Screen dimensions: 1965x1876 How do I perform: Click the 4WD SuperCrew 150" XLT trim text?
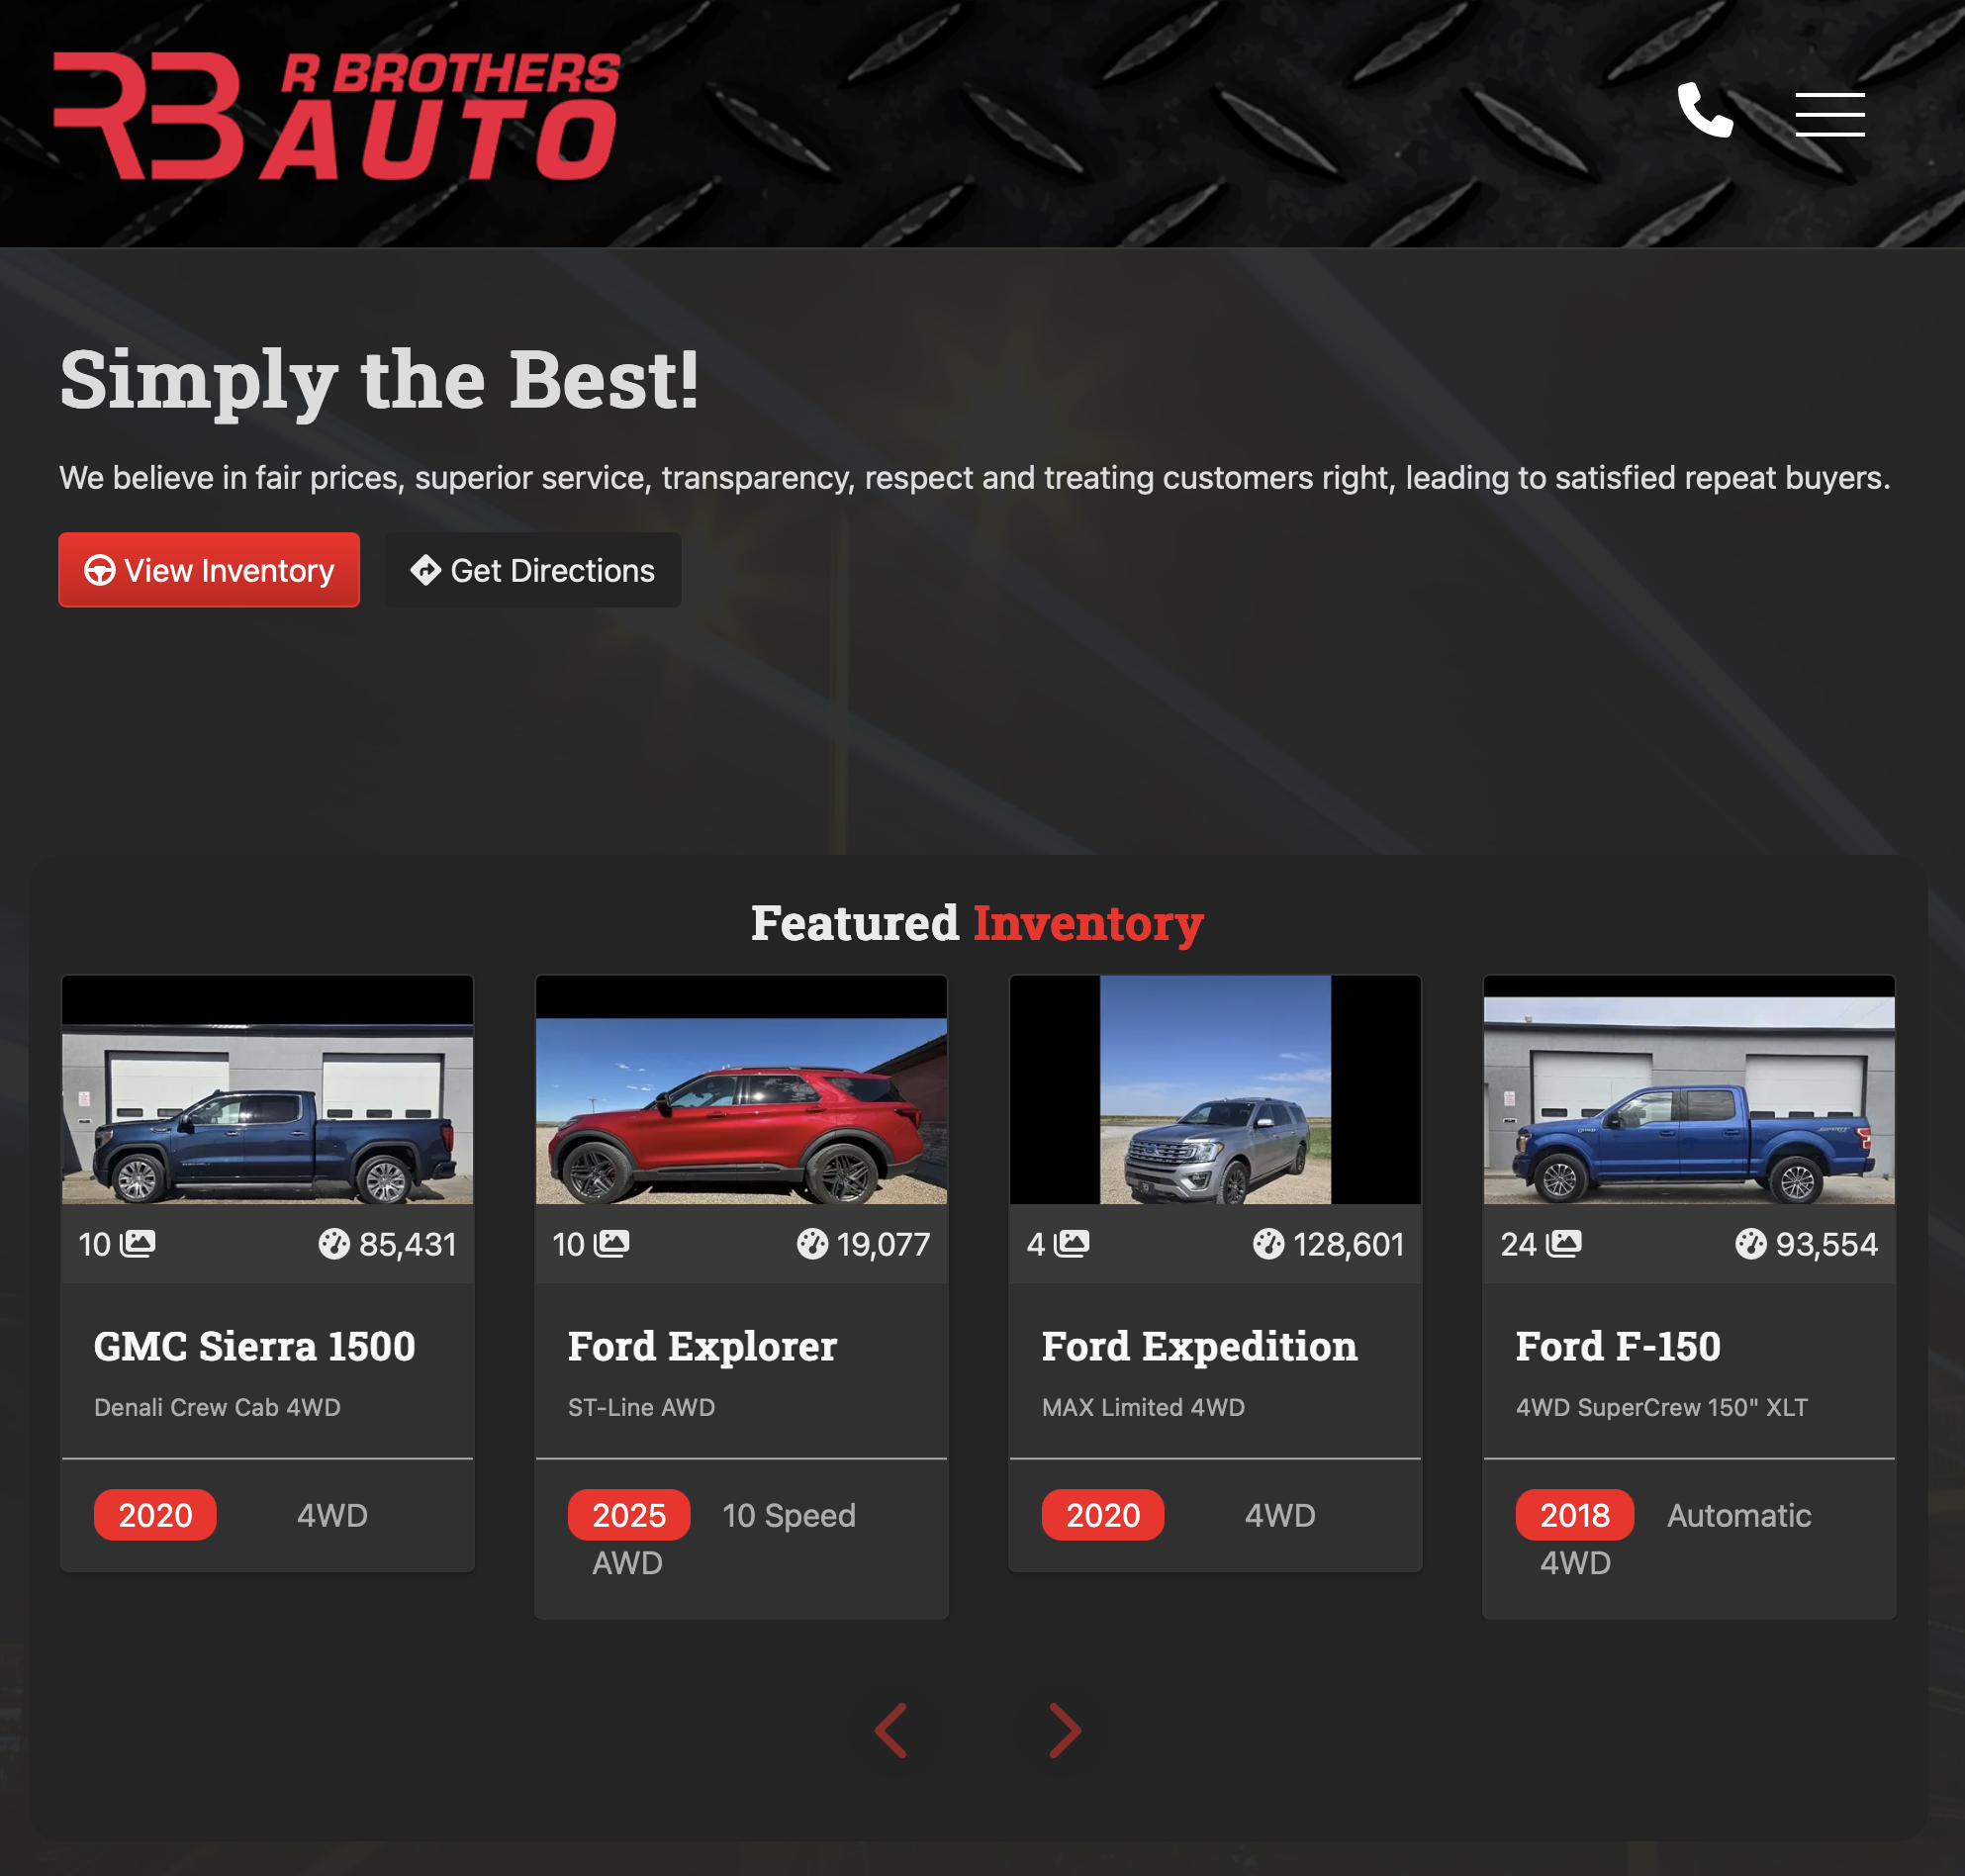[1662, 1407]
